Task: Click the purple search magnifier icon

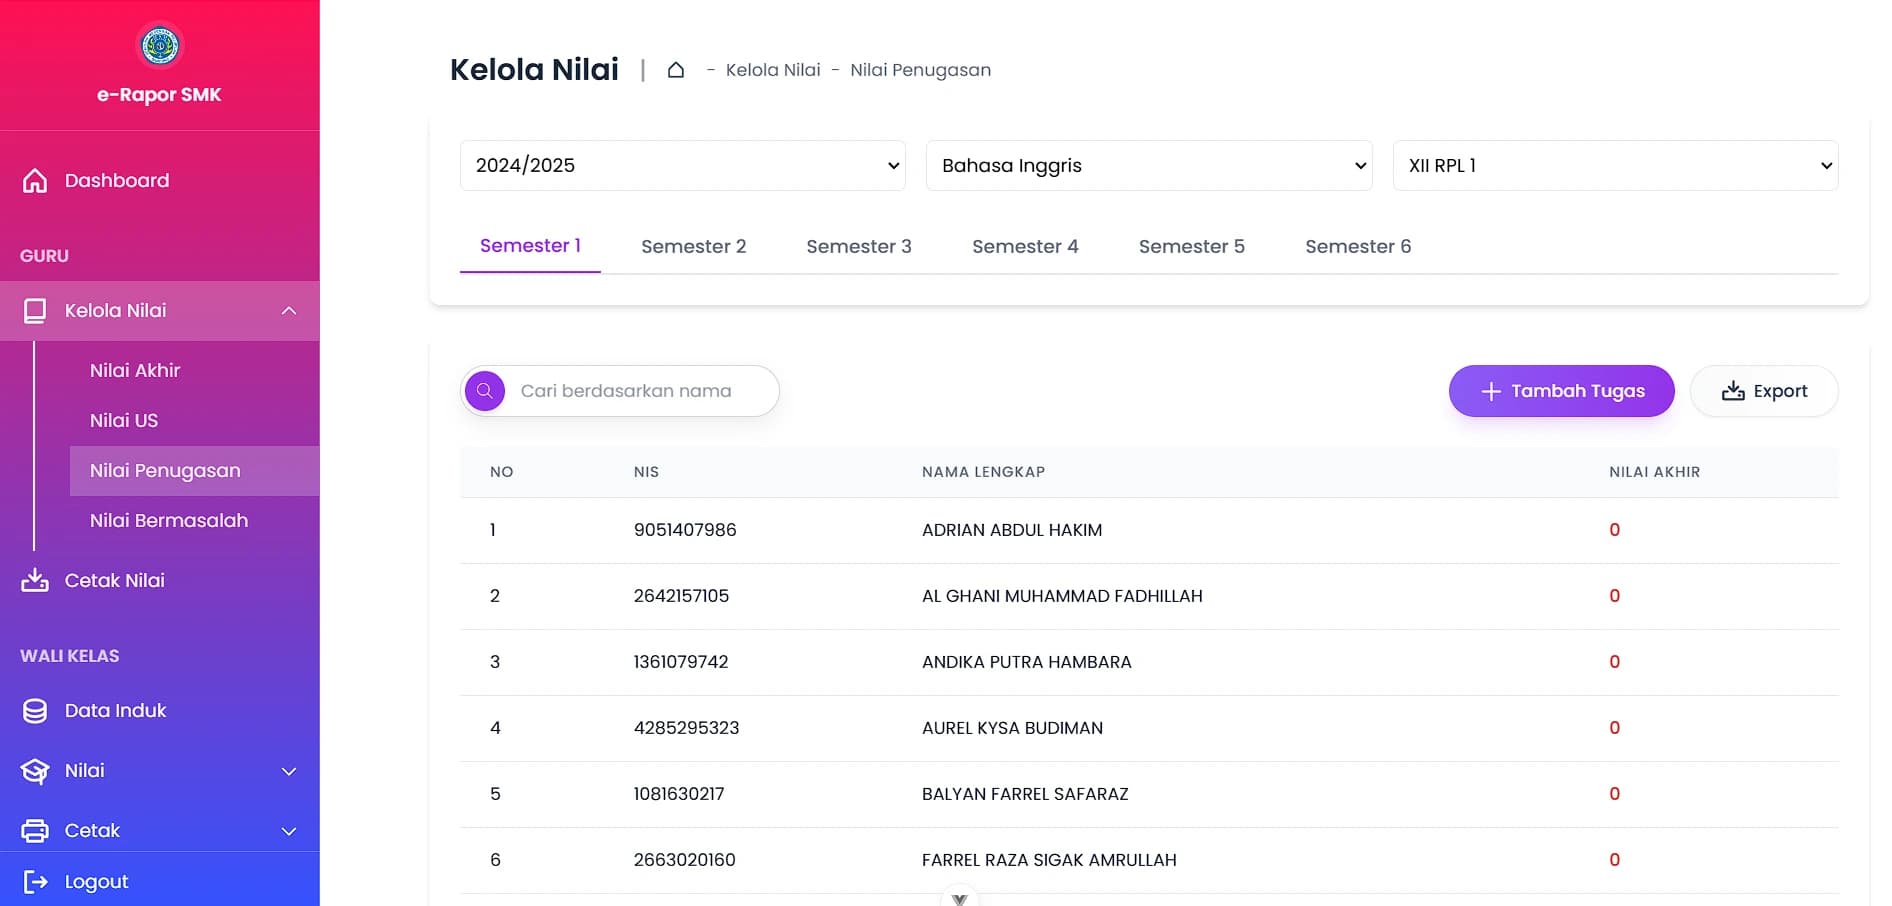Action: (x=485, y=391)
